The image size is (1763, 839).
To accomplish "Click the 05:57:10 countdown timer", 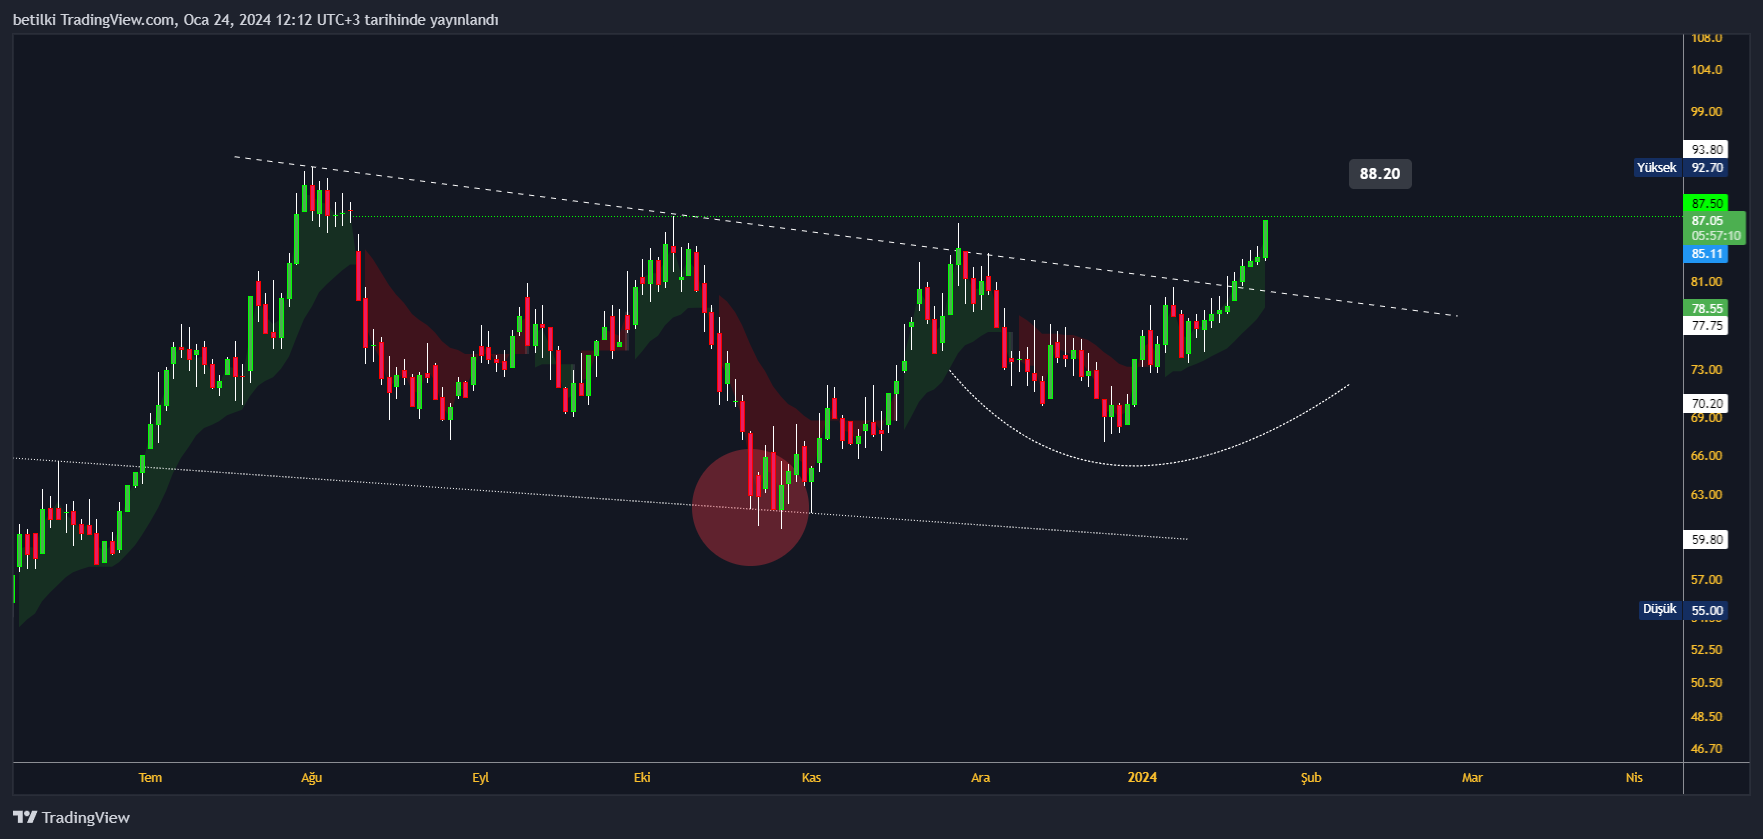I will point(1715,236).
